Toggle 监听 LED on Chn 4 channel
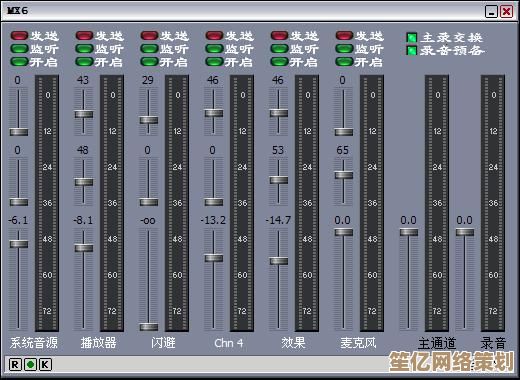 [x=214, y=49]
